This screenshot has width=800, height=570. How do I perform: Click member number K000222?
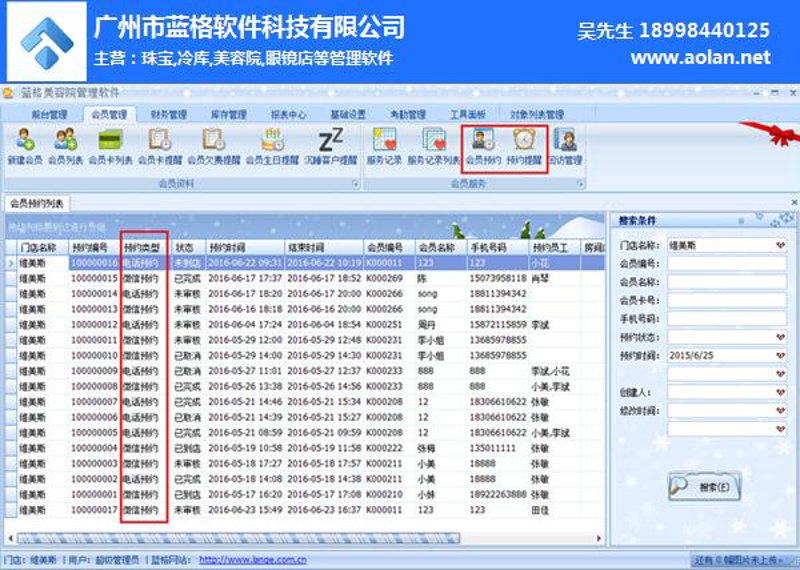coord(384,448)
